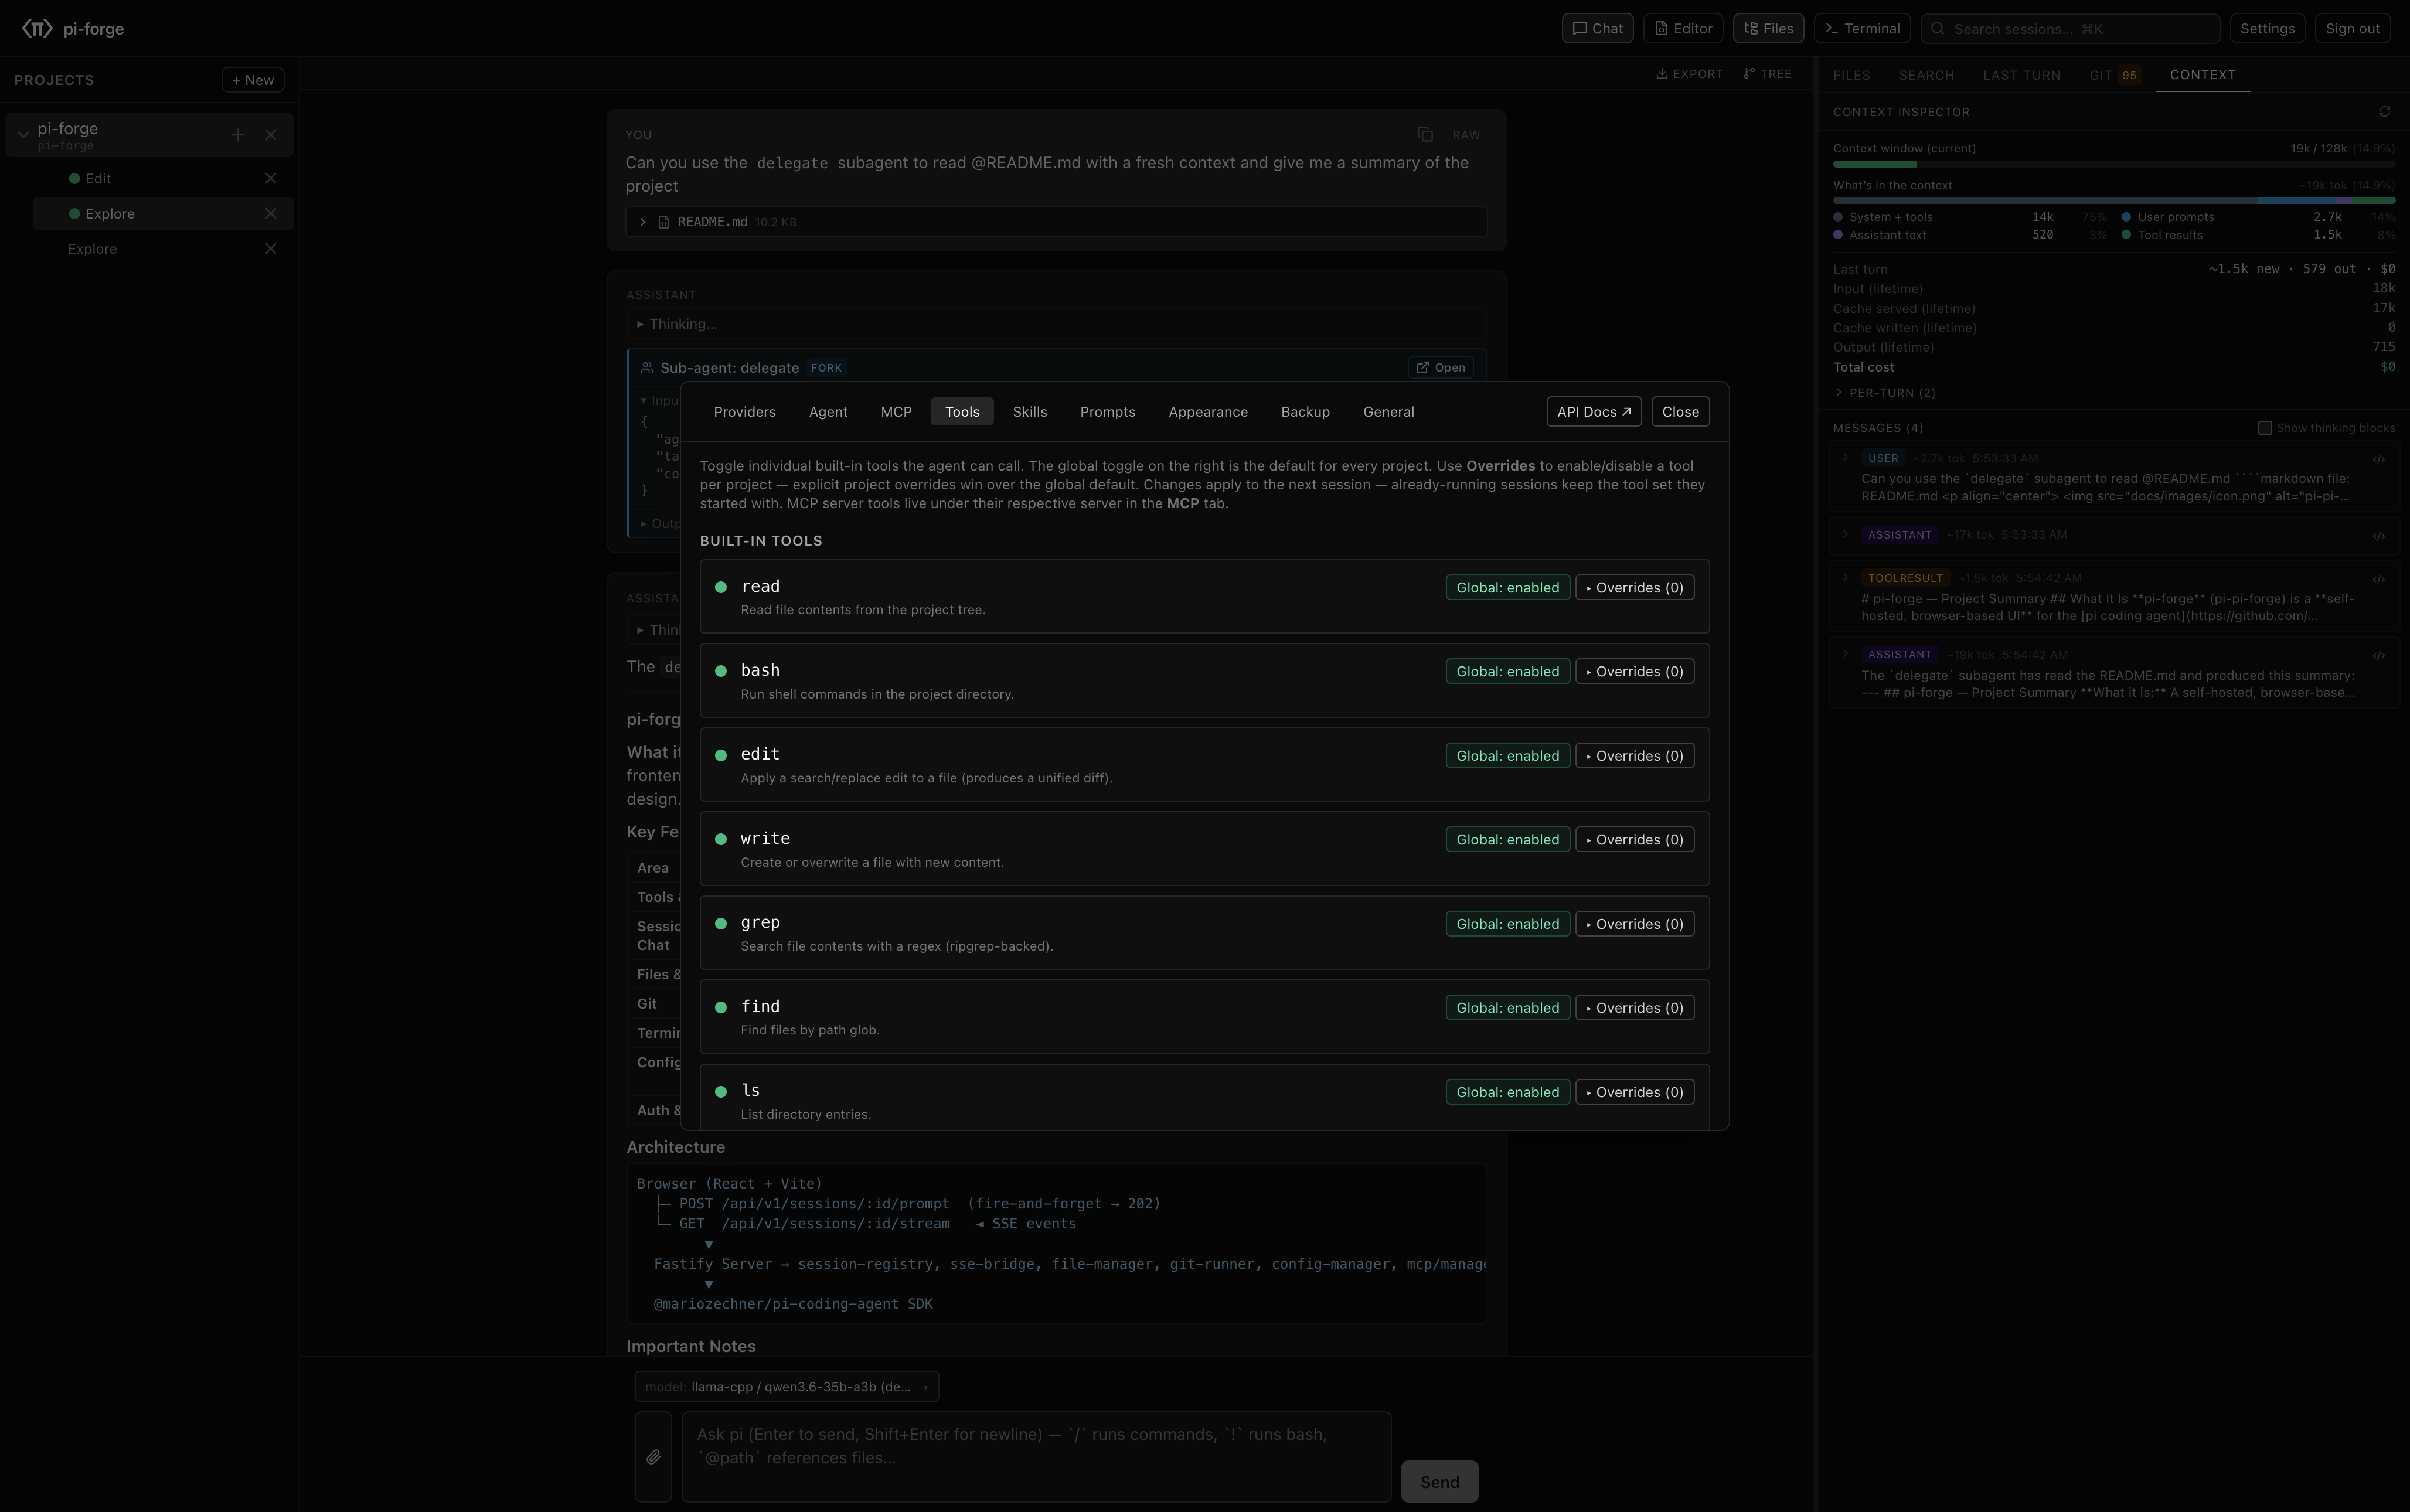Toggle write tool global enabled
The image size is (2410, 1512).
click(x=1508, y=840)
